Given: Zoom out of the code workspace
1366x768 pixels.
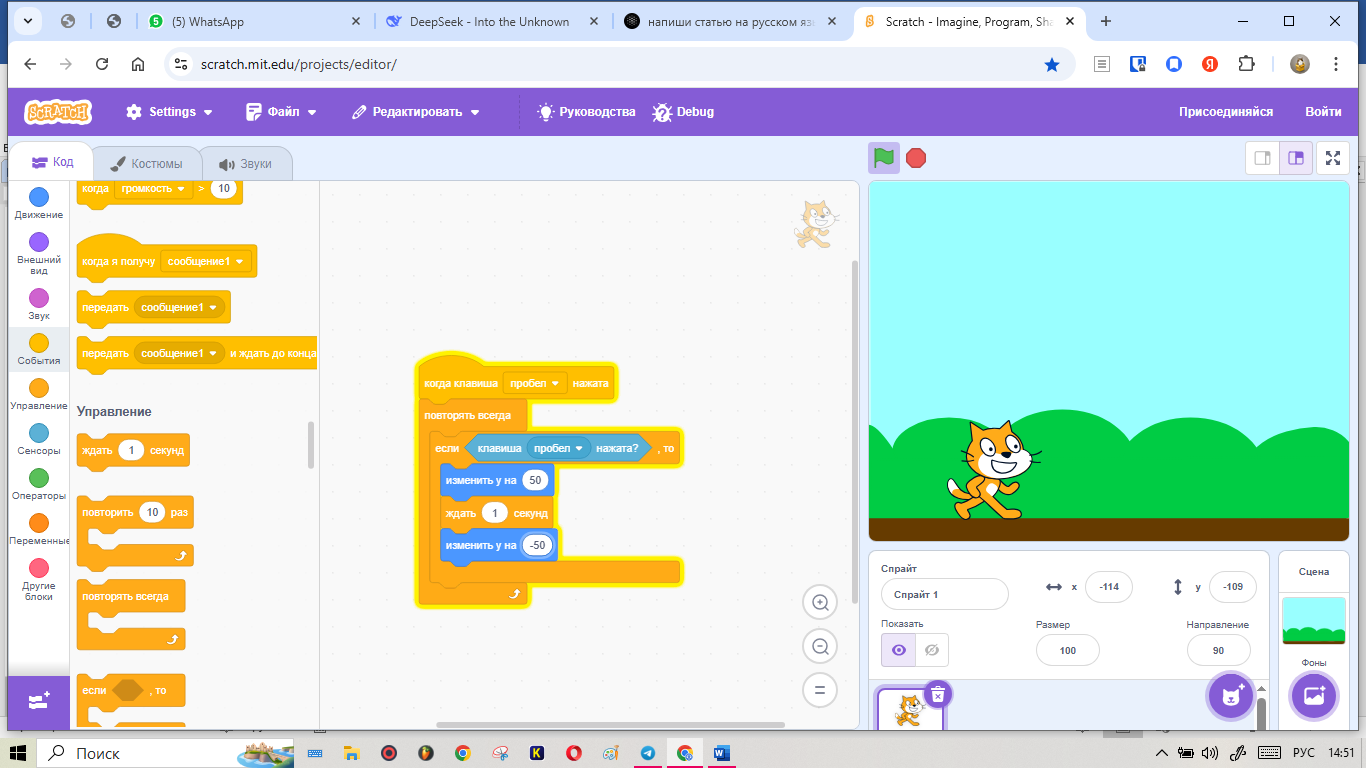Looking at the screenshot, I should point(820,647).
